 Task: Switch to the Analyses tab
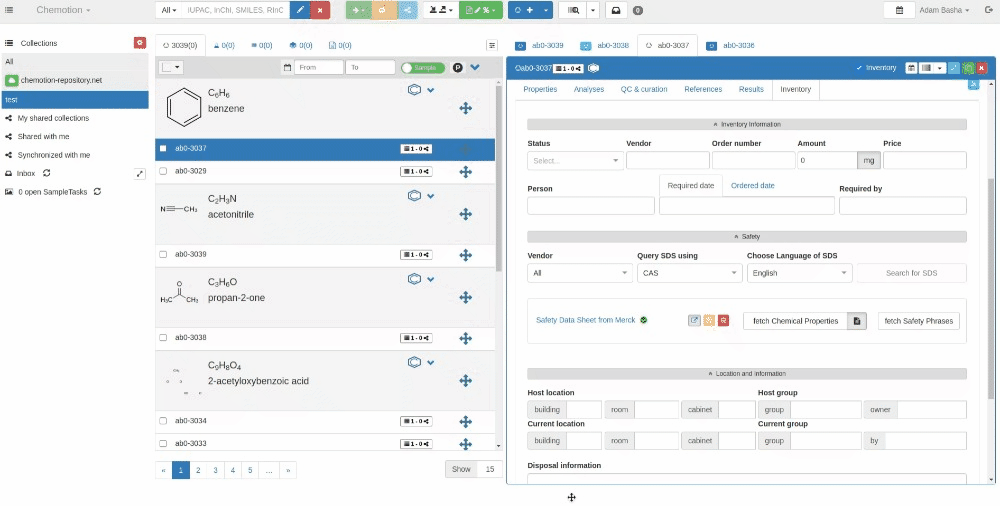click(x=588, y=89)
